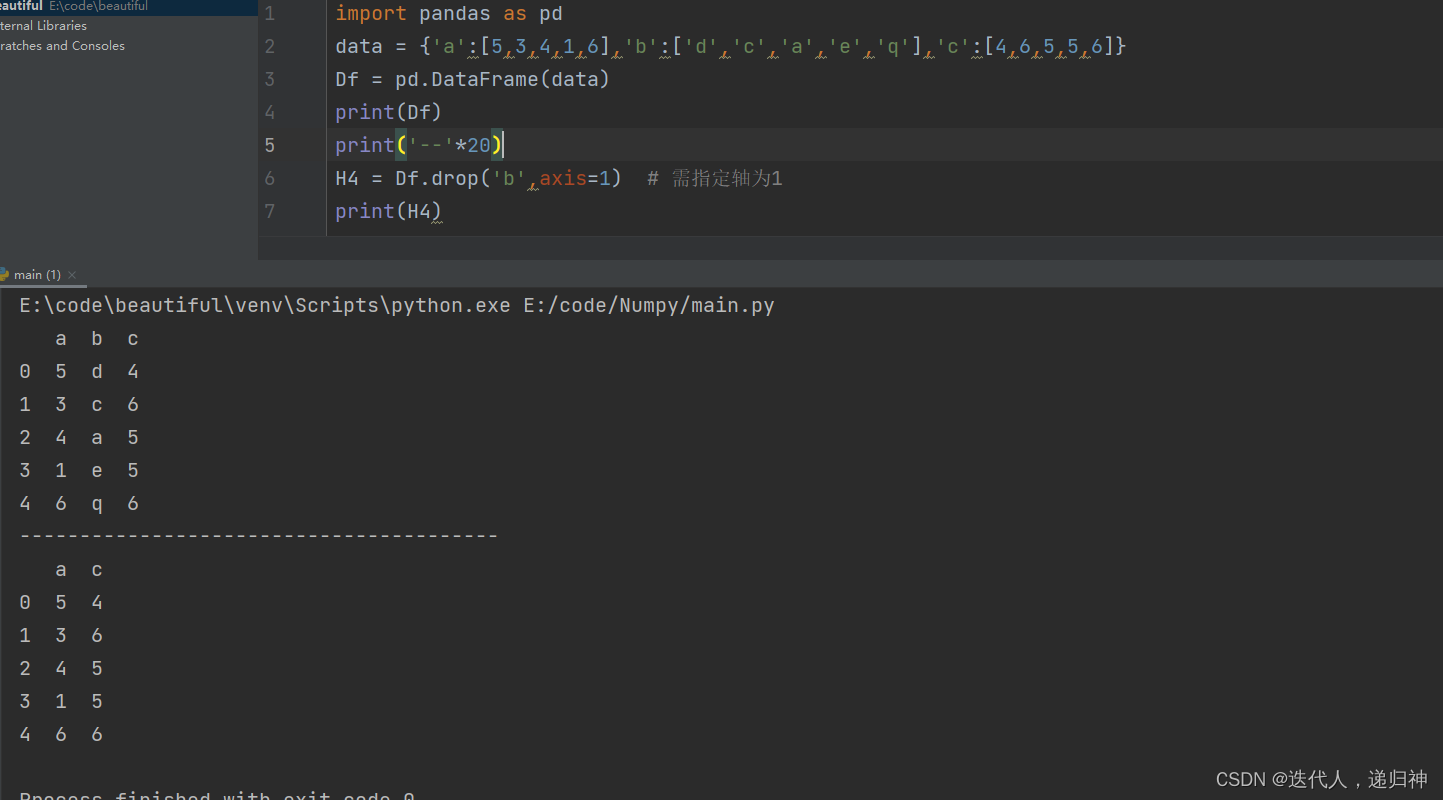Image resolution: width=1443 pixels, height=800 pixels.
Task: Click console output row "4 6 6"
Action: tap(61, 735)
